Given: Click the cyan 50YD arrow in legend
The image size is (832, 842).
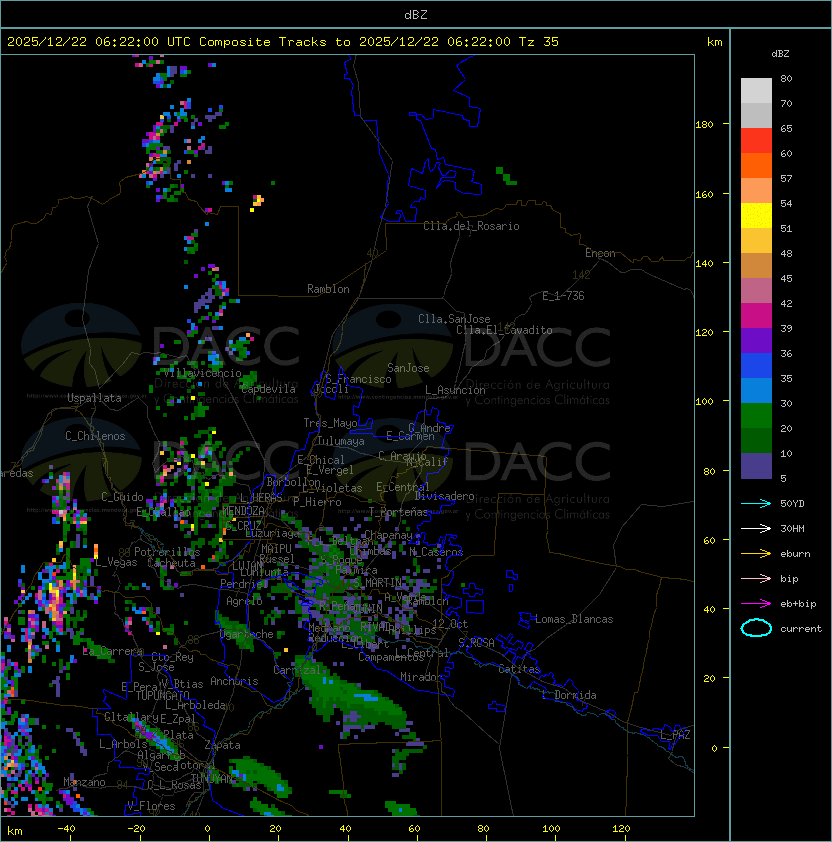Looking at the screenshot, I should coord(756,503).
